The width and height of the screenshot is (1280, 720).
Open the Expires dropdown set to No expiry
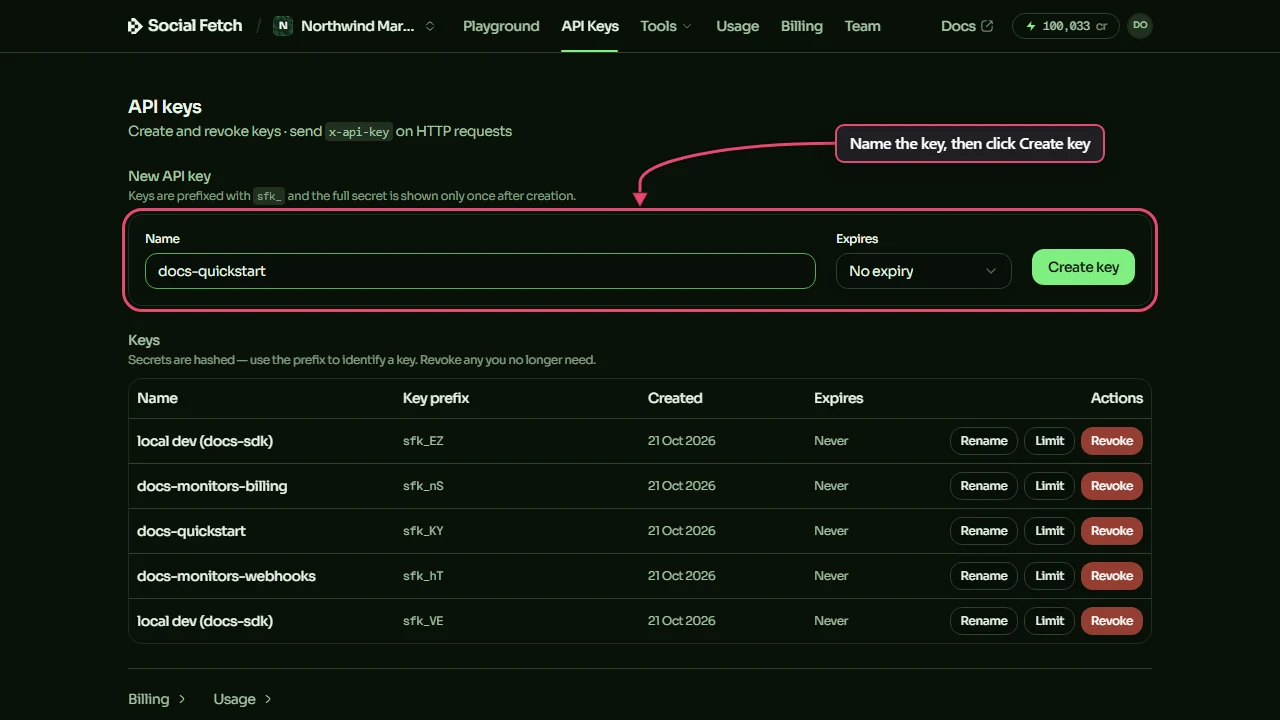tap(924, 271)
